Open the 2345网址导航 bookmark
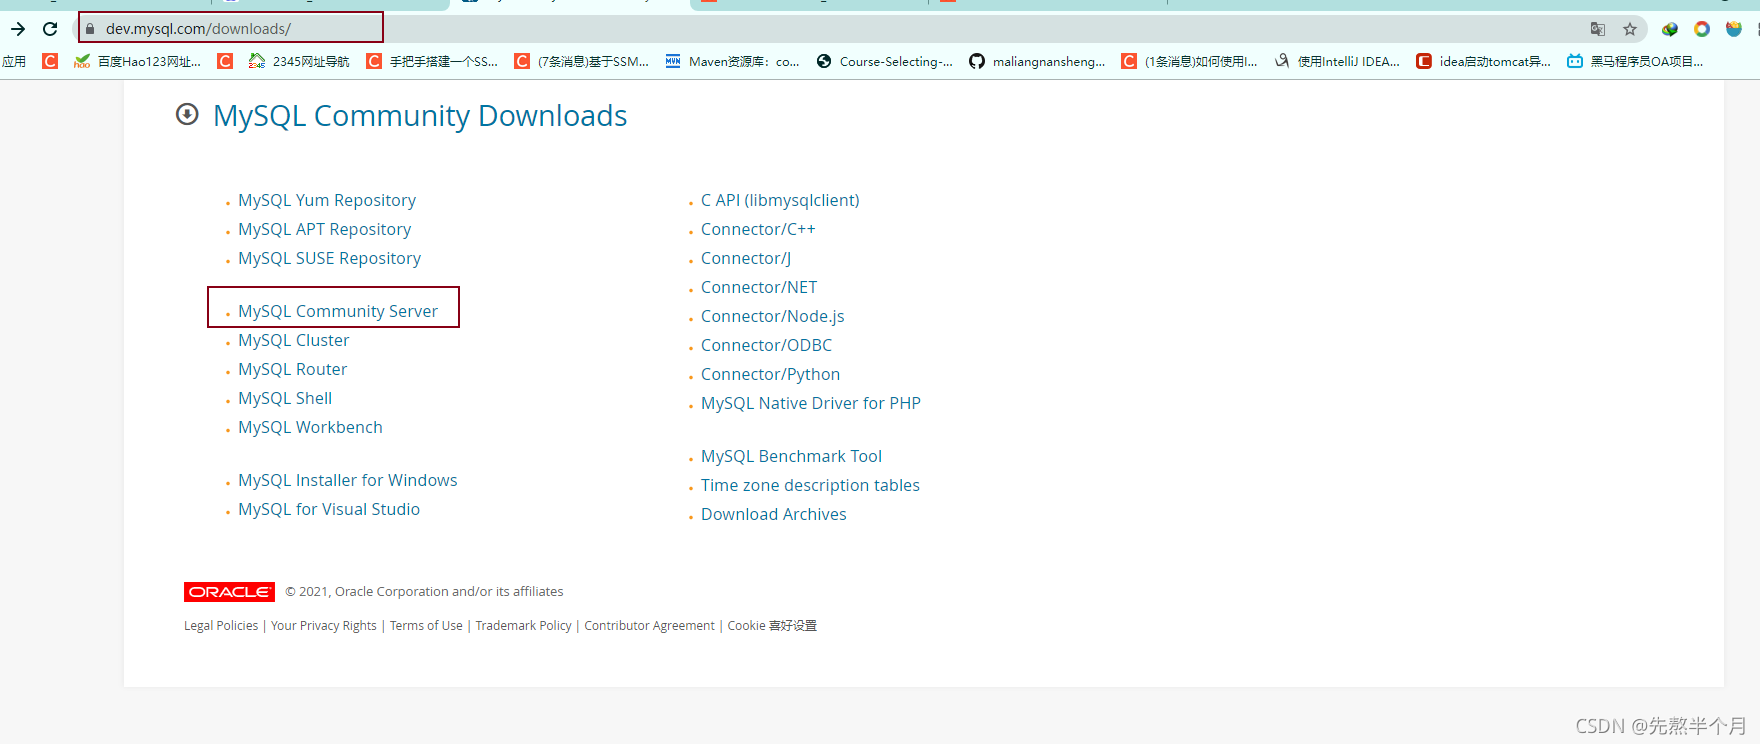This screenshot has height=744, width=1760. (x=299, y=62)
